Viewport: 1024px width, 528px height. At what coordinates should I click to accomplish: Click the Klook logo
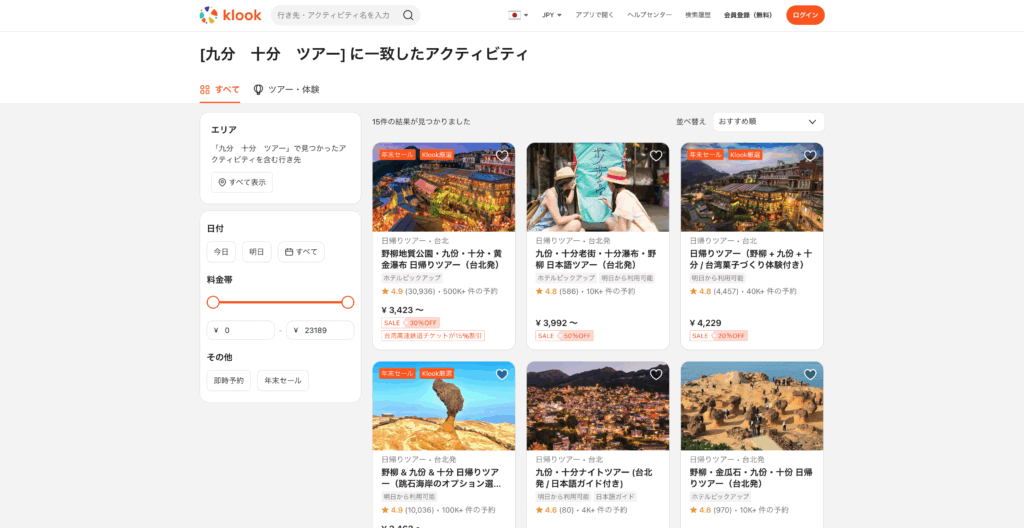point(229,15)
